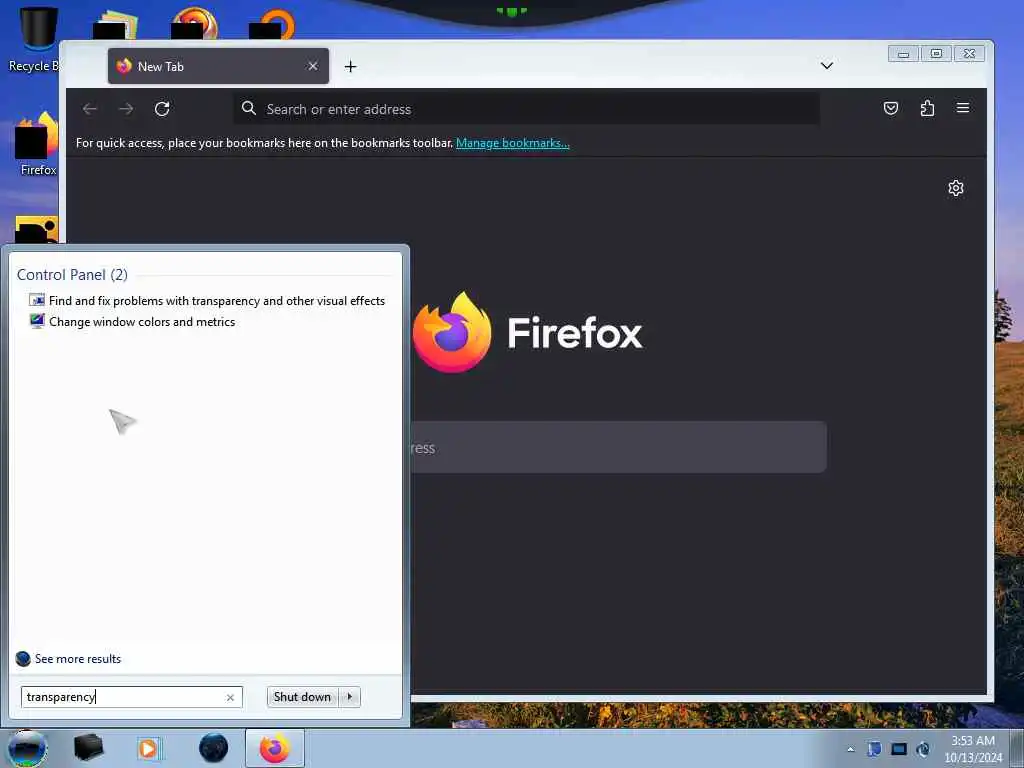Click the Manage bookmarks link

(x=513, y=143)
